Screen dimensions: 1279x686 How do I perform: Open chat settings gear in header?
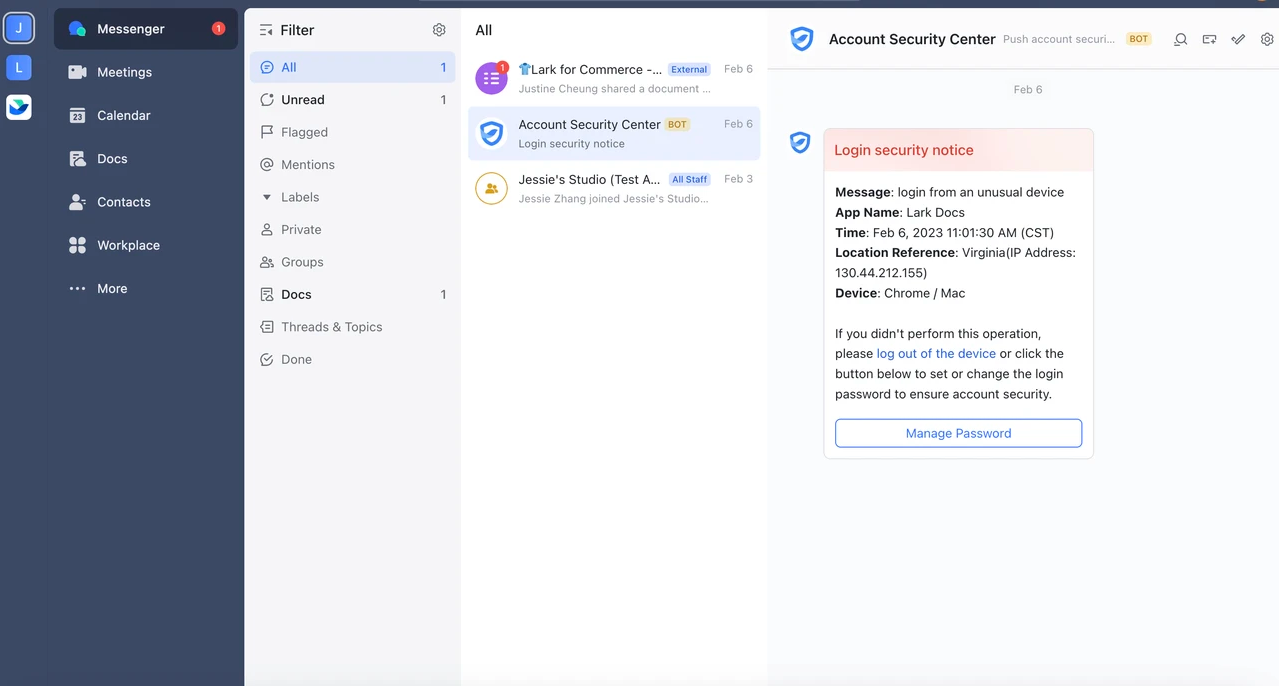coord(1267,40)
